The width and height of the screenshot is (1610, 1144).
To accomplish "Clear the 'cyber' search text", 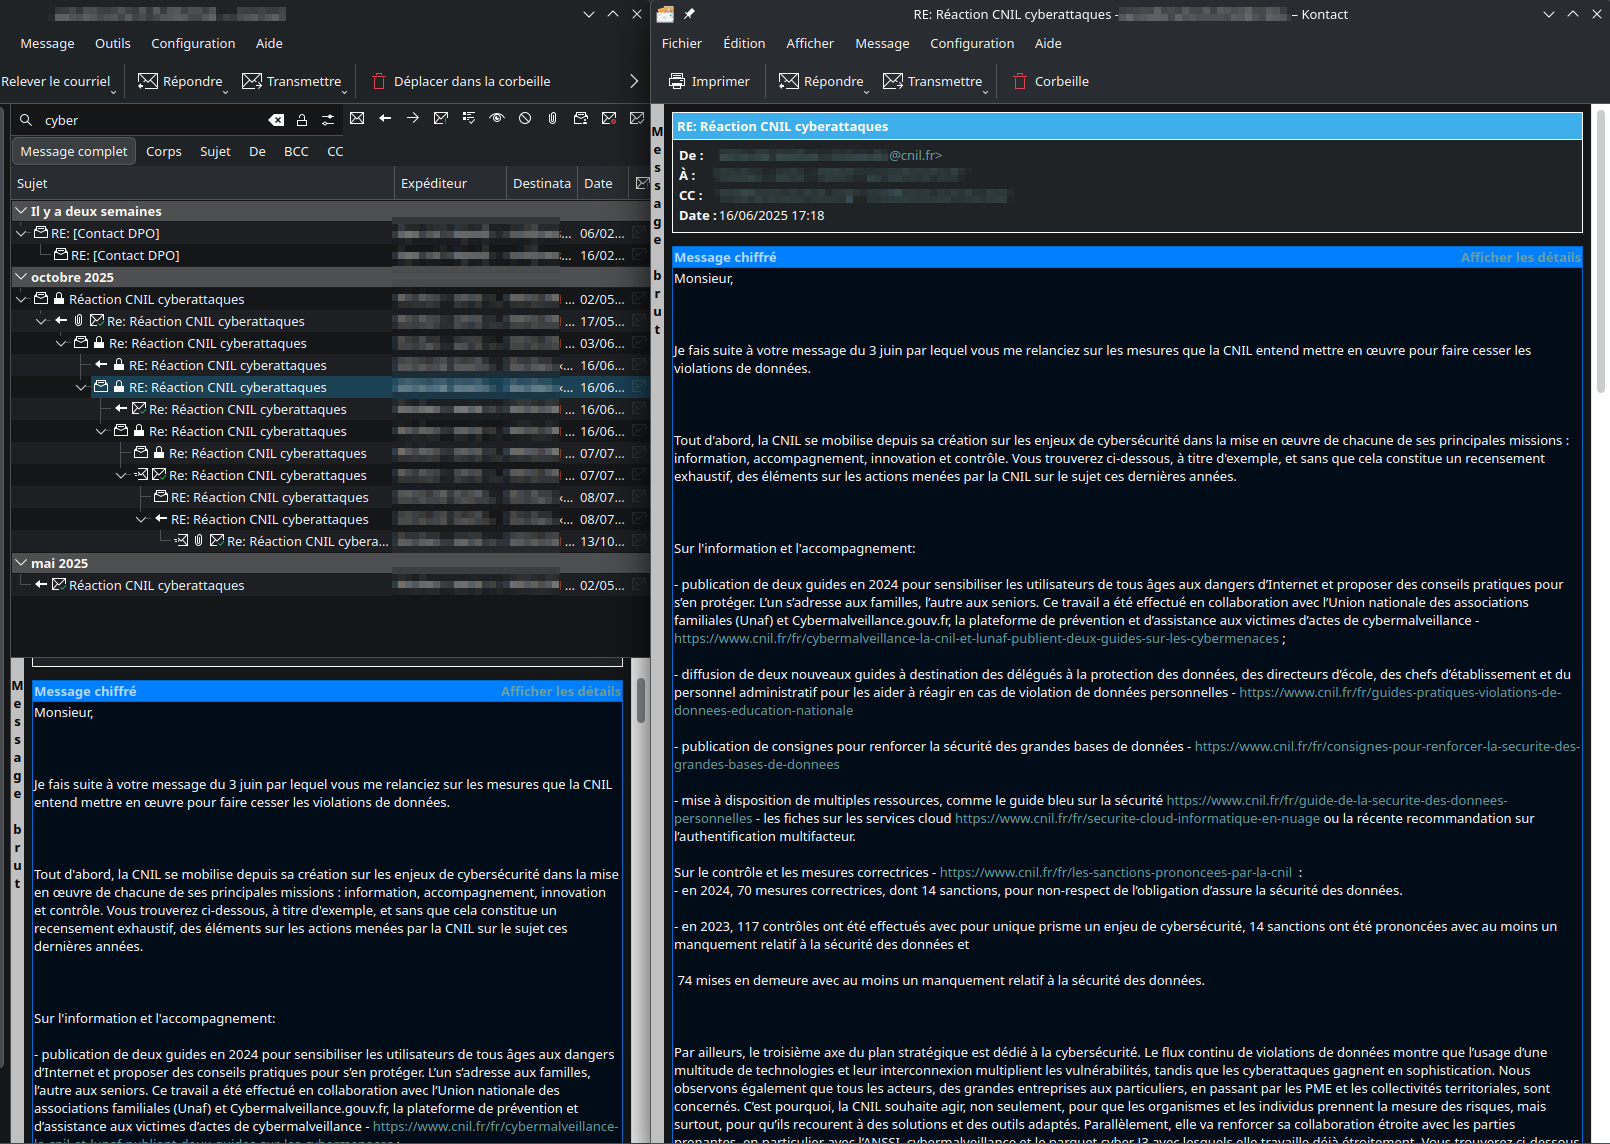I will [276, 120].
